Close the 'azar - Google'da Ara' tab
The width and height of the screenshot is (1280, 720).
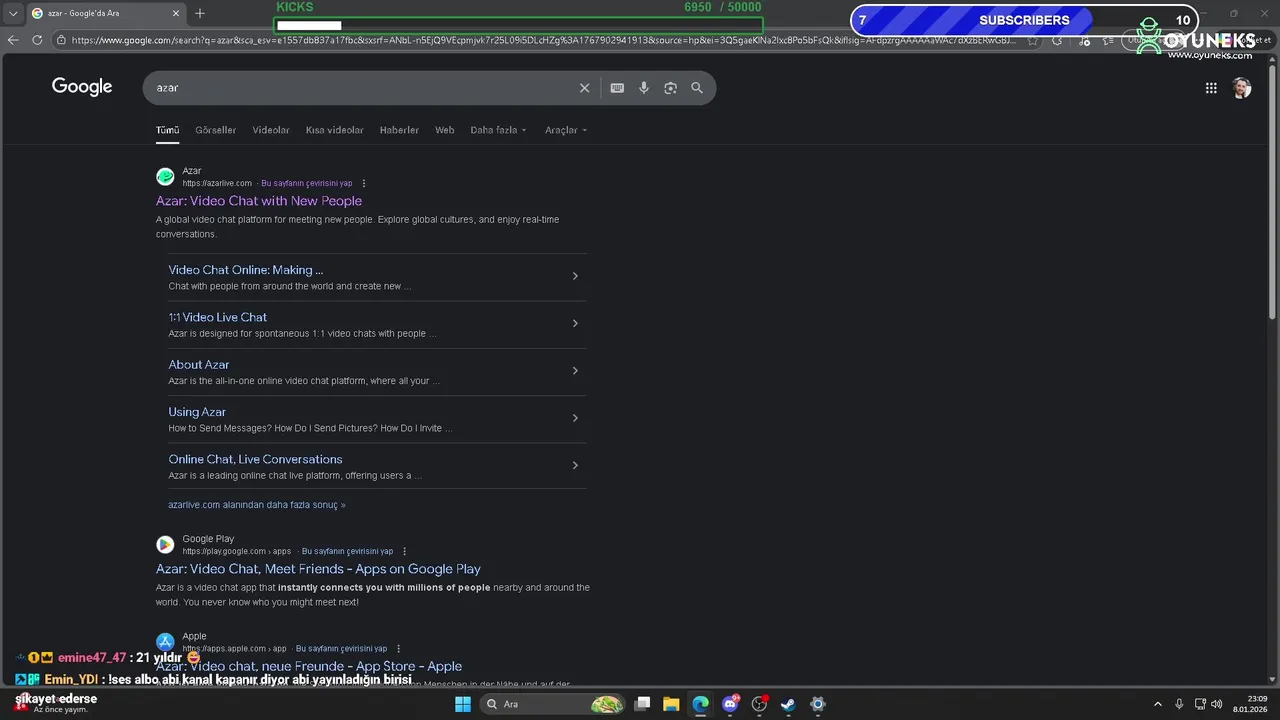tap(176, 13)
